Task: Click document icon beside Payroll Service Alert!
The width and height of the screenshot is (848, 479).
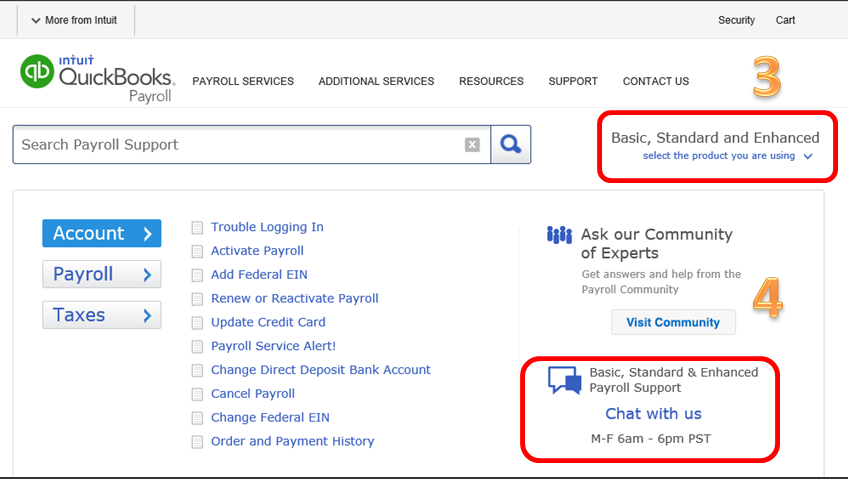Action: point(197,347)
